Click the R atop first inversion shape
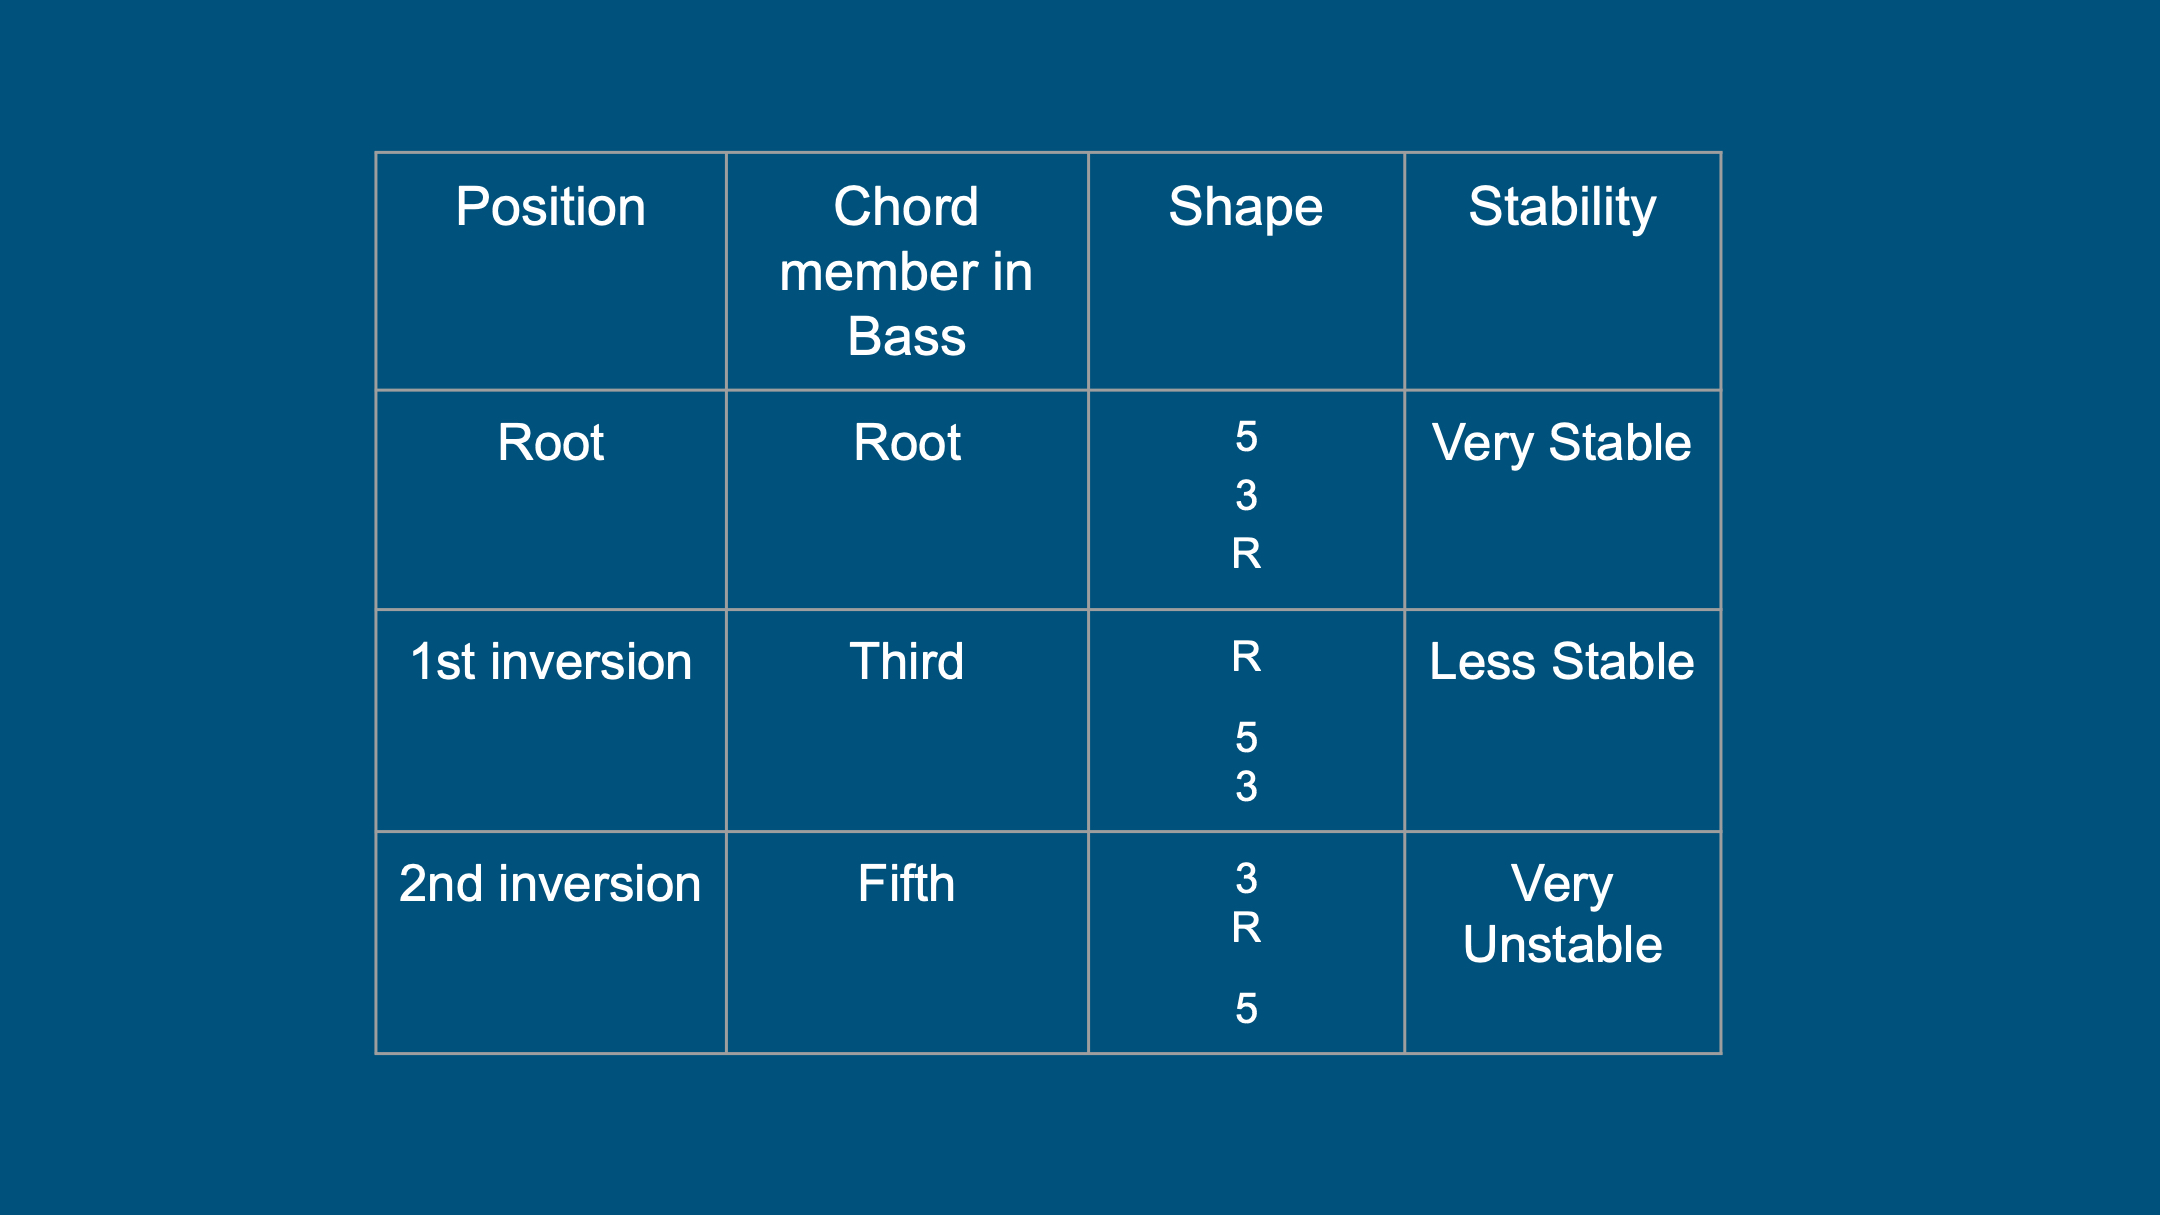The image size is (2160, 1215). pos(1246,656)
